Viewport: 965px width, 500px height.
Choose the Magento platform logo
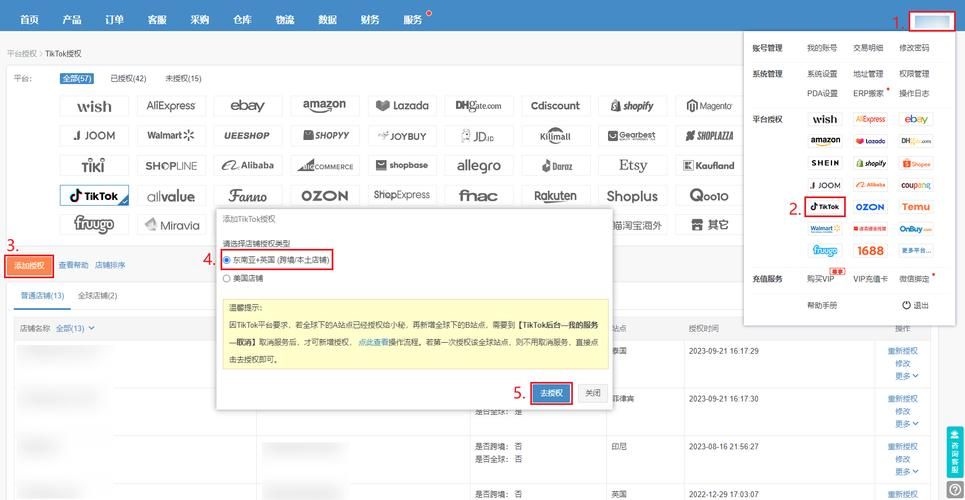coord(709,106)
